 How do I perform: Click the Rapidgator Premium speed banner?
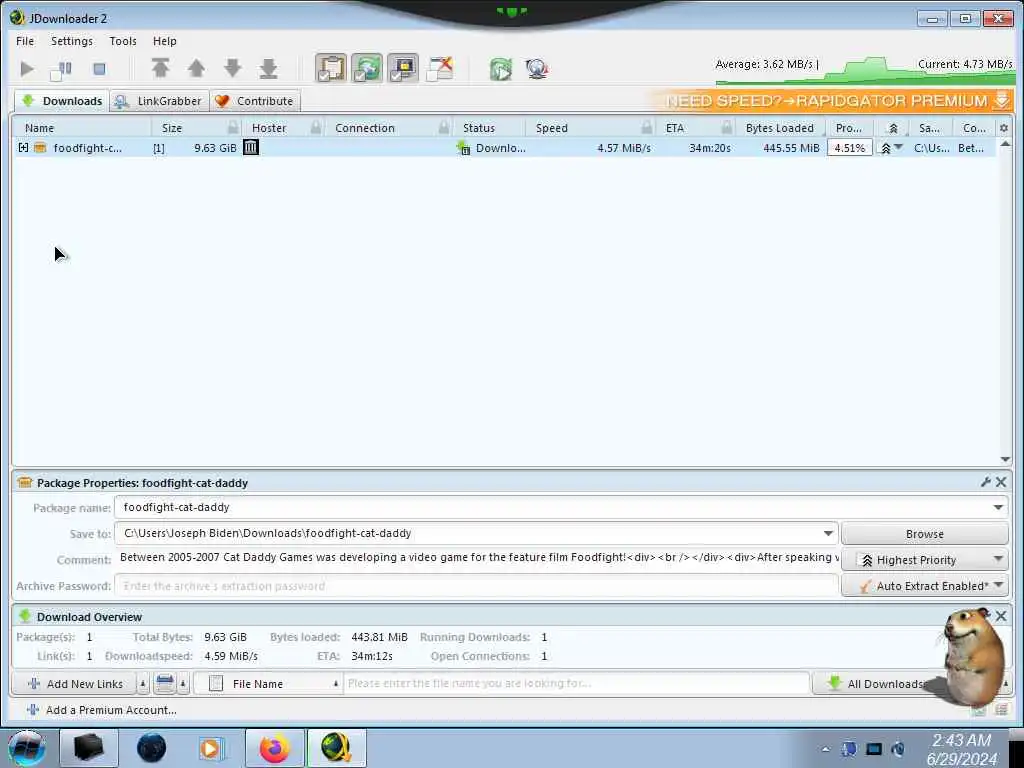pos(832,101)
